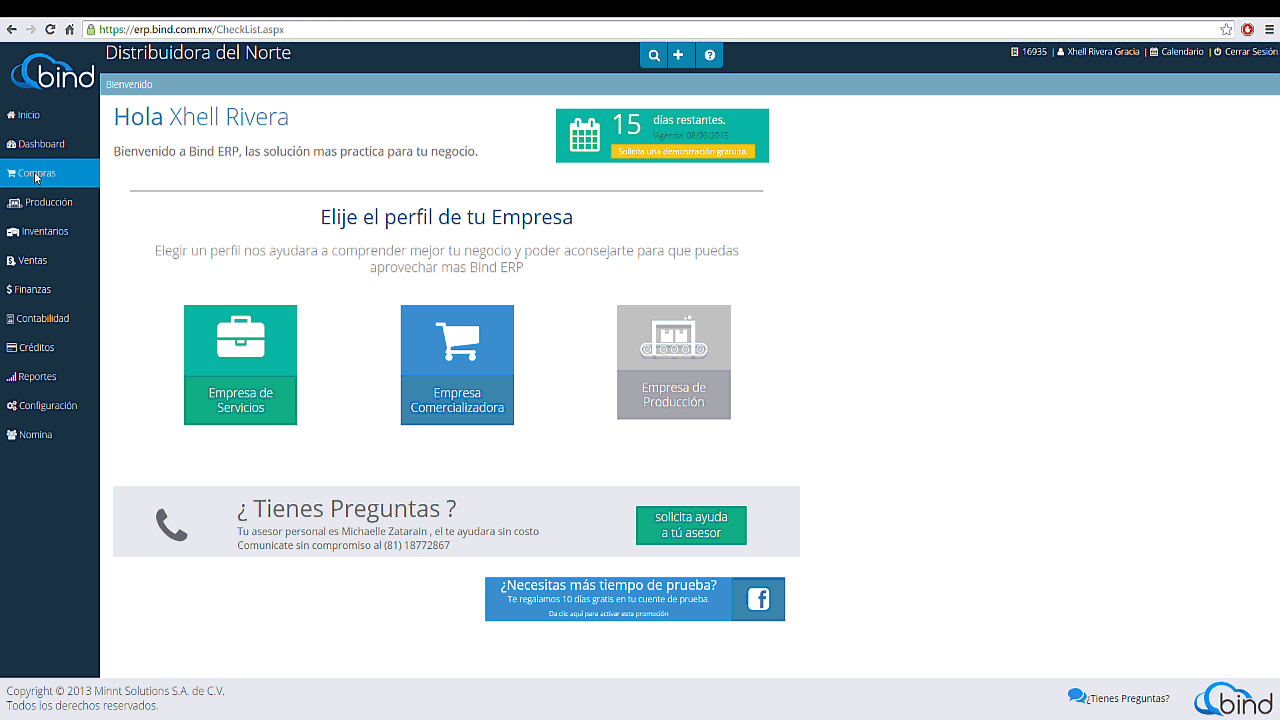This screenshot has height=720, width=1280.
Task: Select the Empresa de Producción conveyor tile
Action: 674,362
